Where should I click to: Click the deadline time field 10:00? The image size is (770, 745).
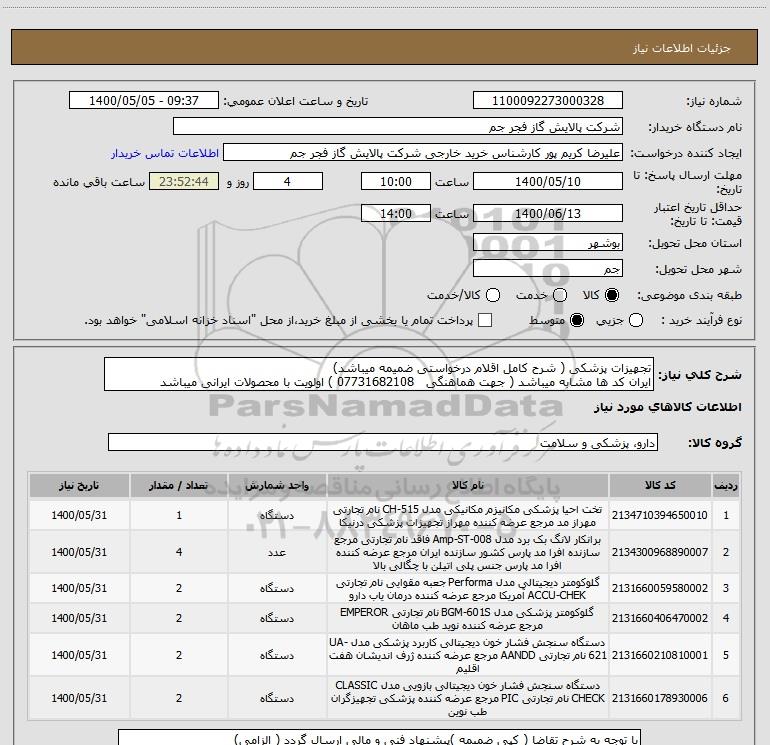click(x=396, y=181)
